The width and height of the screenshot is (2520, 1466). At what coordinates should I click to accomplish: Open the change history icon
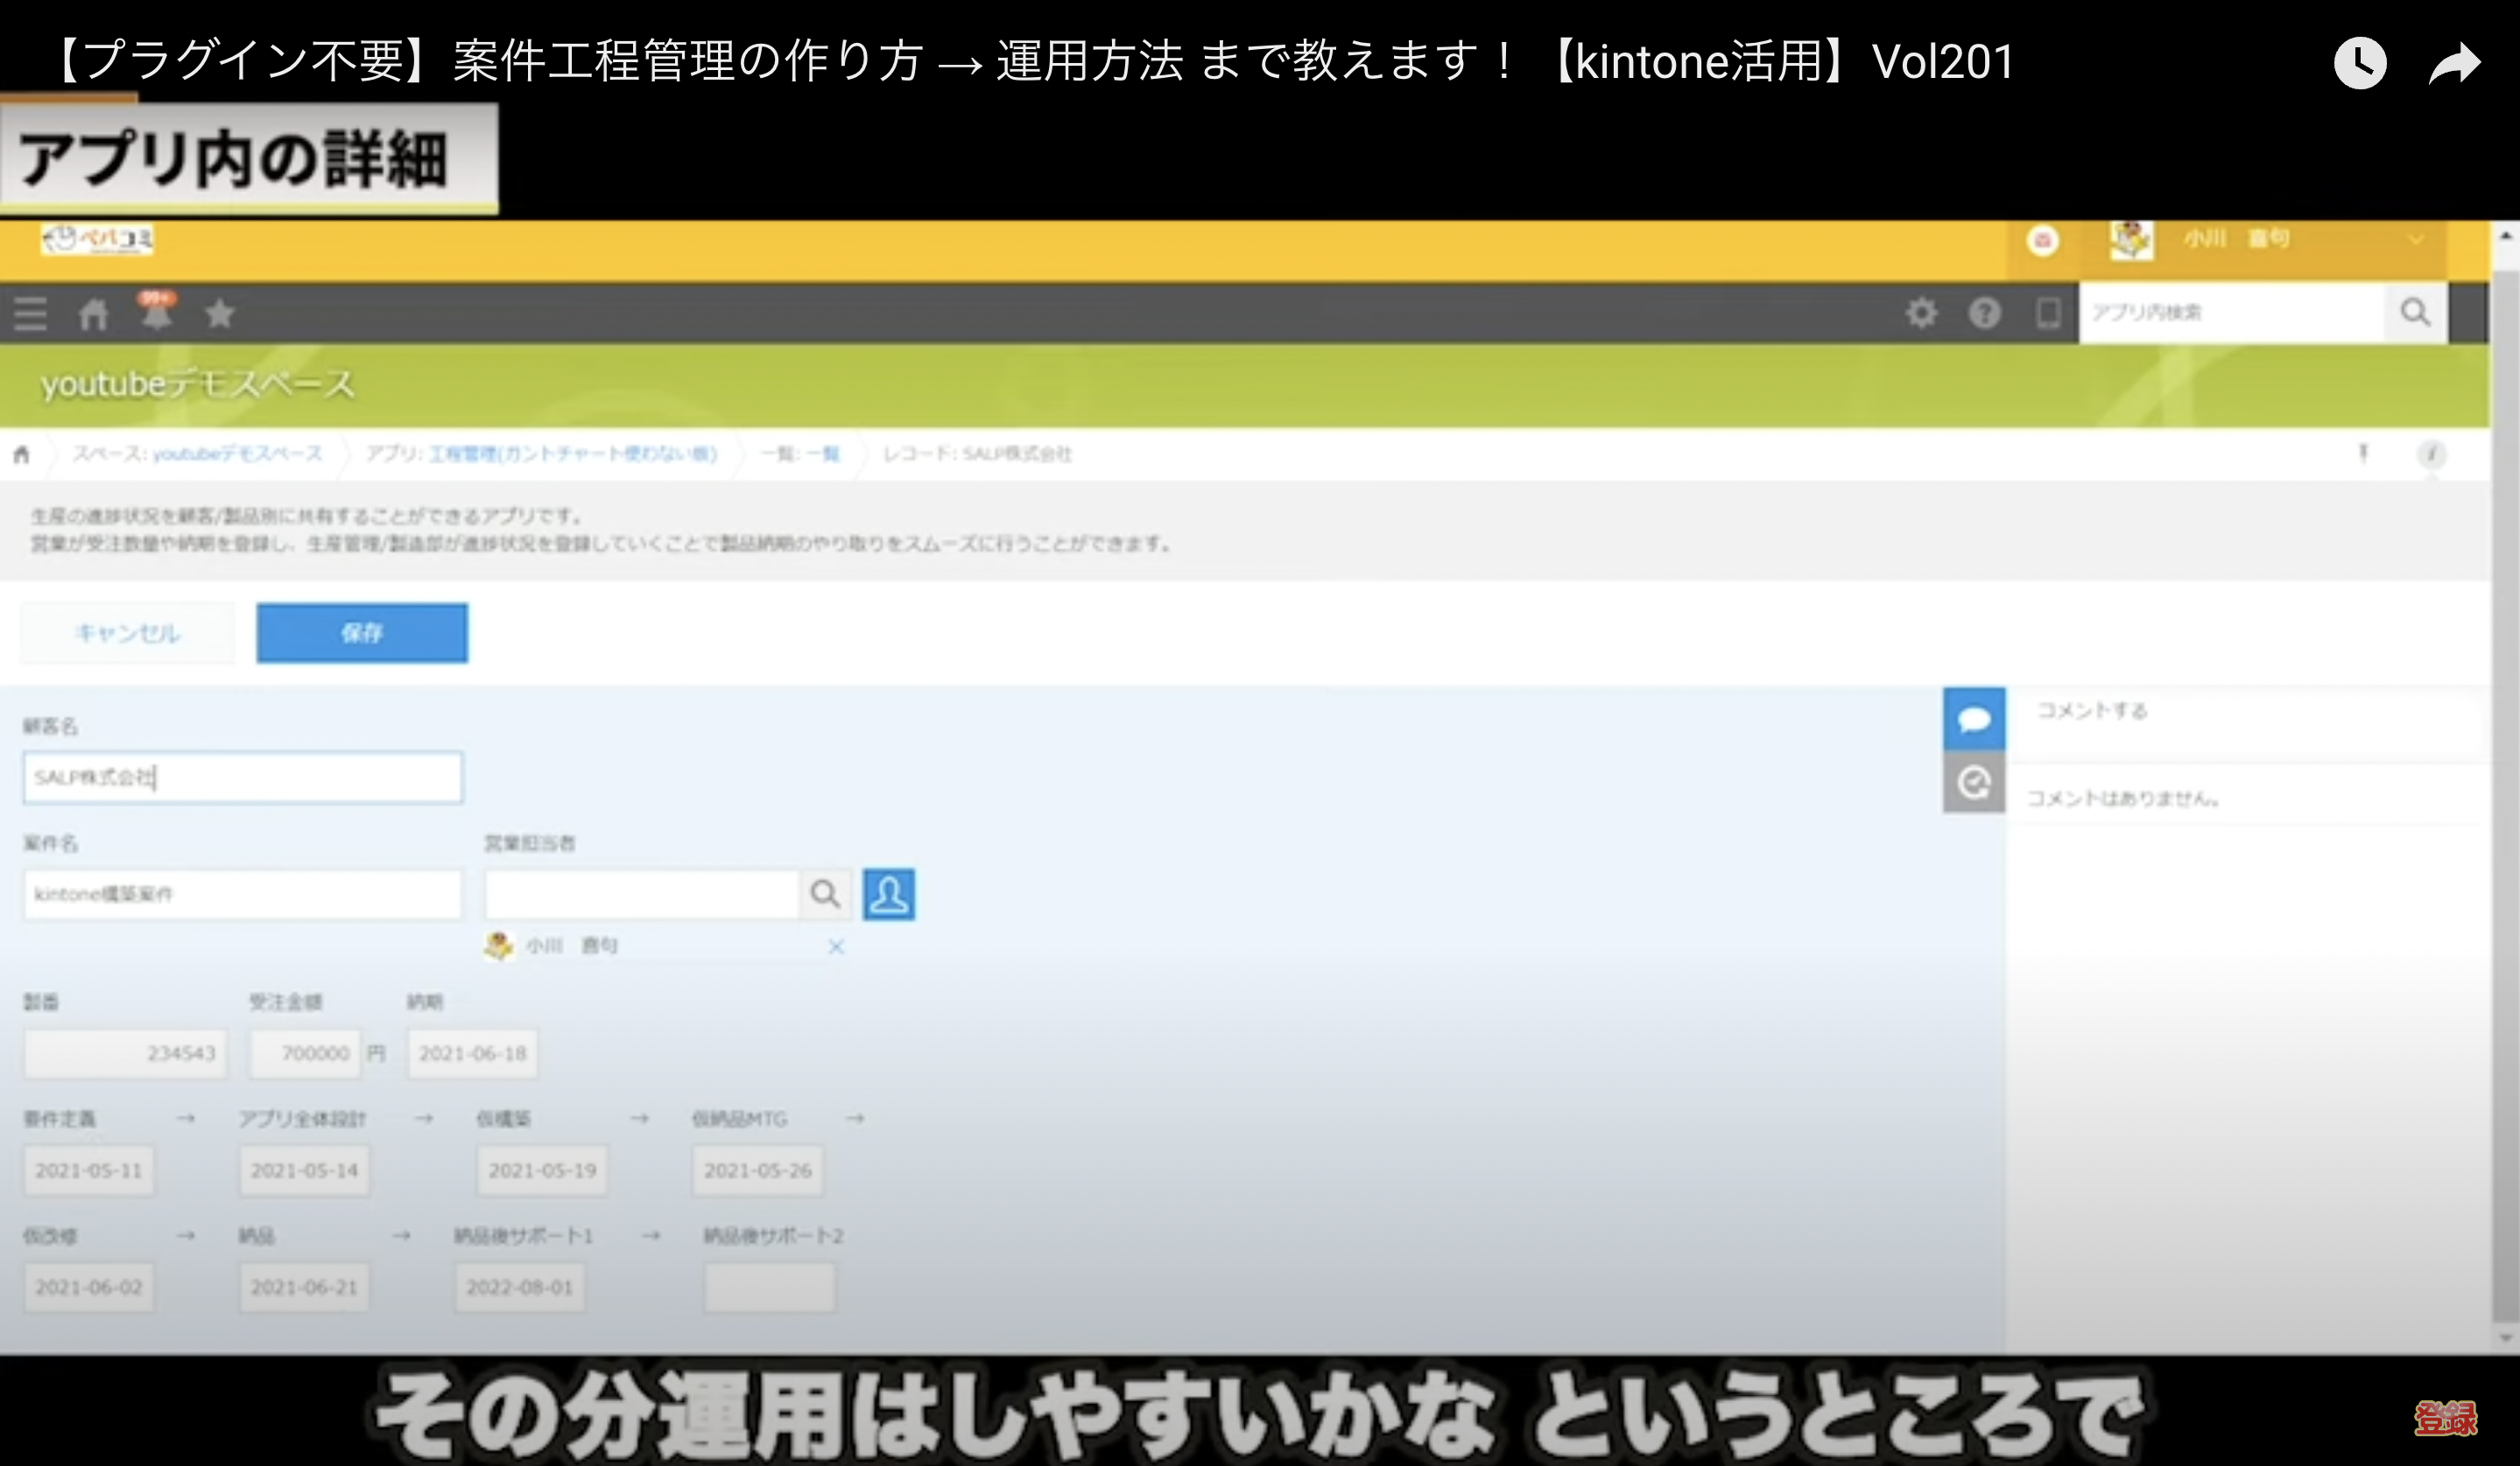pyautogui.click(x=1973, y=782)
